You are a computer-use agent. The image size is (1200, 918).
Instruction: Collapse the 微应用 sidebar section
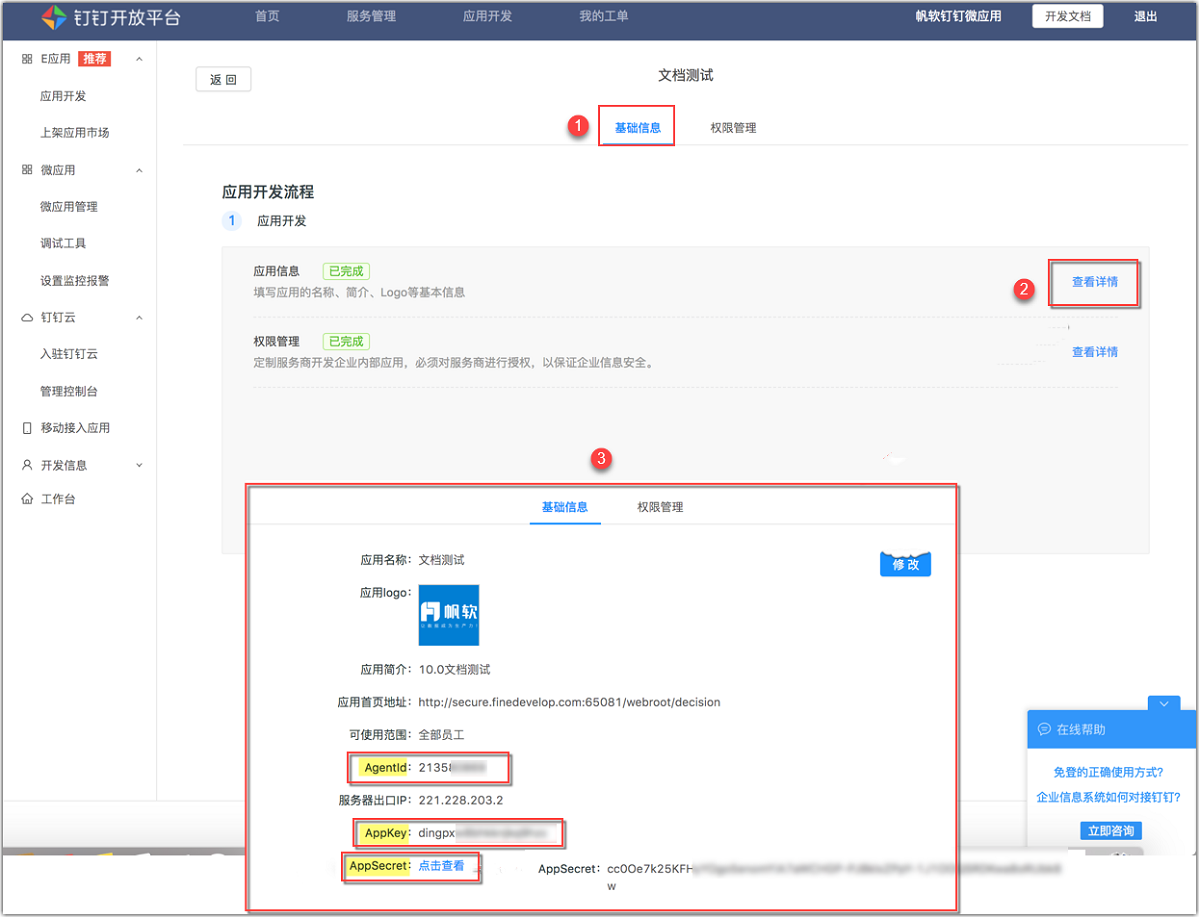(139, 170)
